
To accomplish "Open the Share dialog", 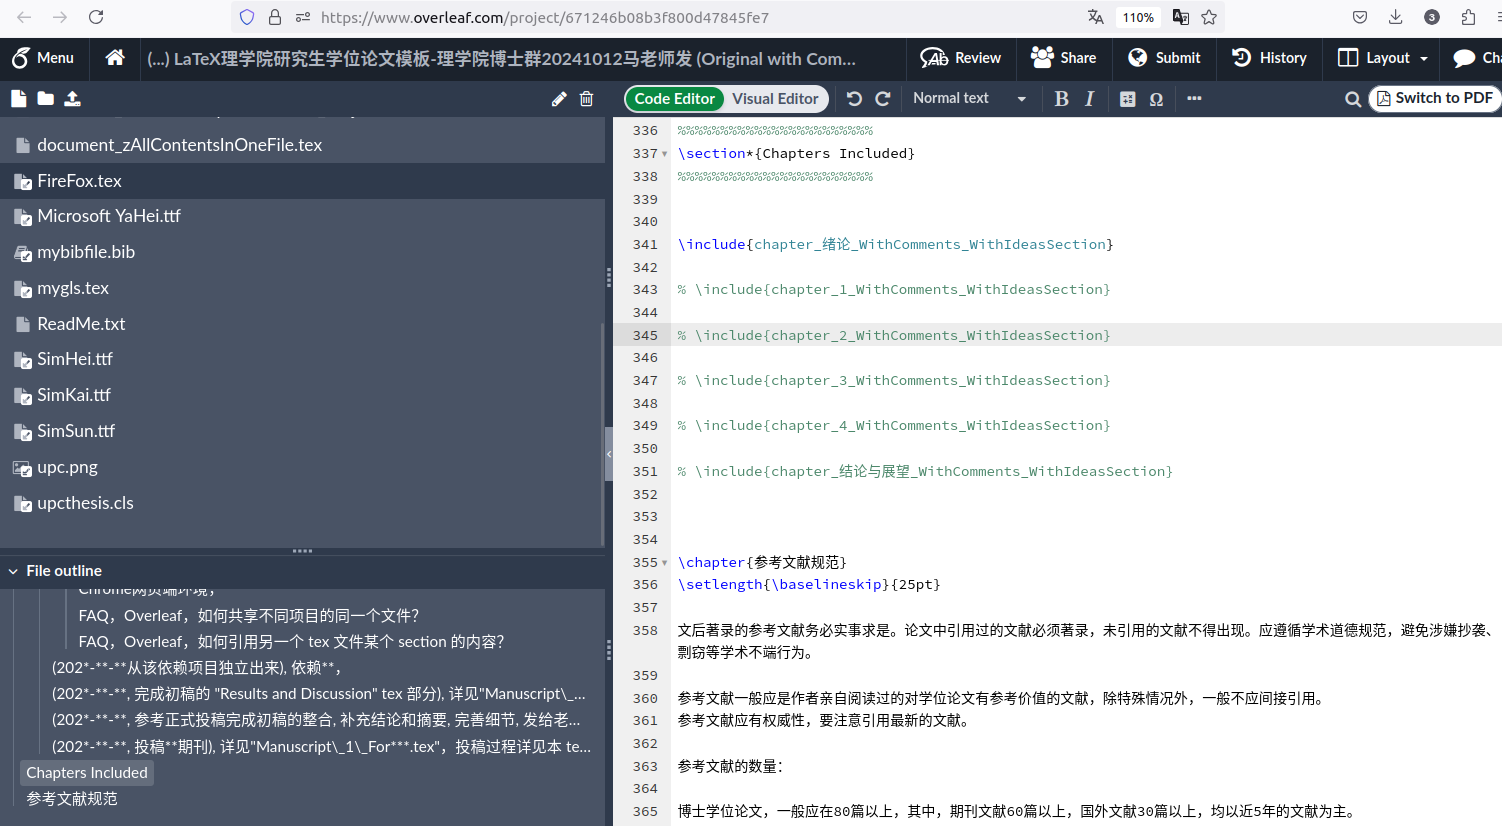I will click(1064, 58).
